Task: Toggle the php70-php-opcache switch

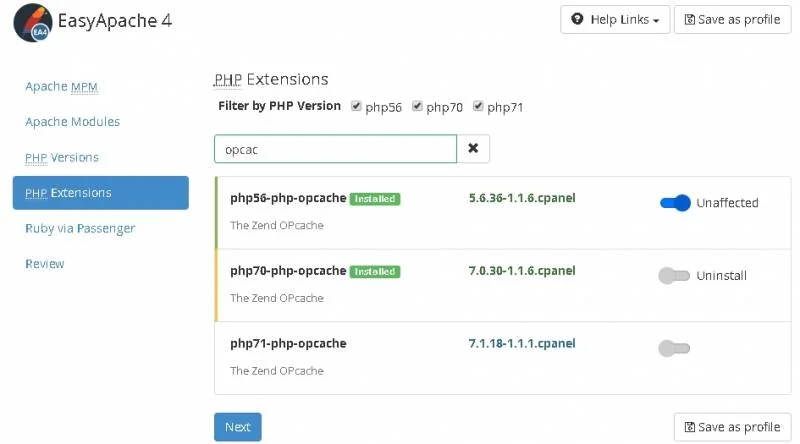Action: [675, 276]
